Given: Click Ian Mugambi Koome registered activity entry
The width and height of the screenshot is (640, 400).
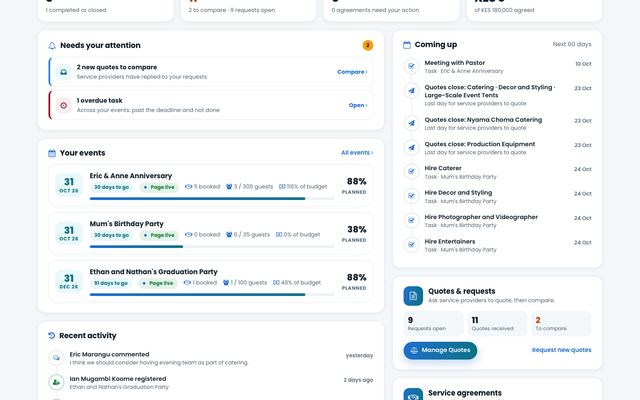Looking at the screenshot, I should click(x=211, y=383).
